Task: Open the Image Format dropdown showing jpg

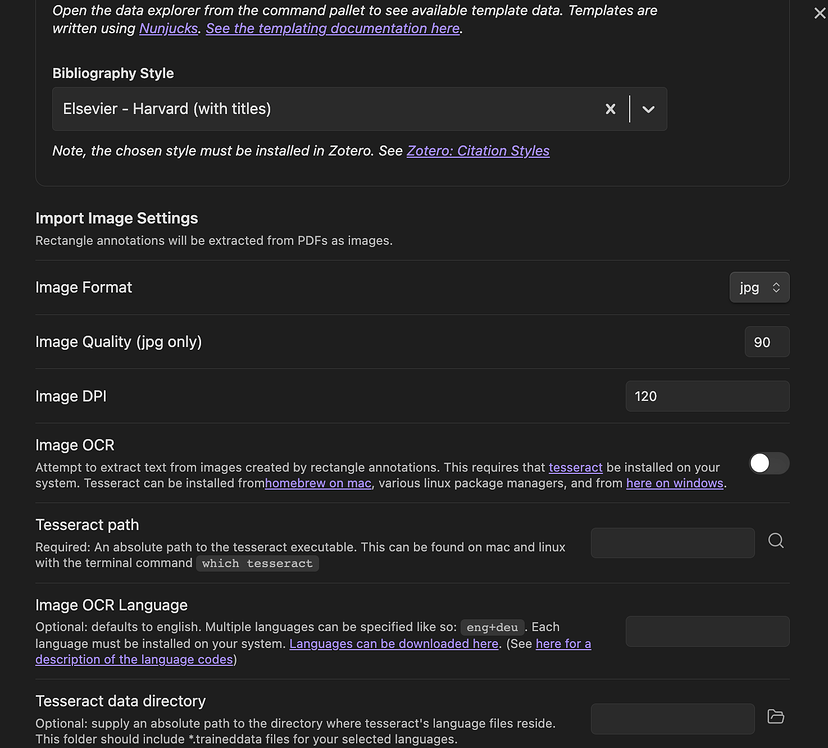Action: point(759,287)
